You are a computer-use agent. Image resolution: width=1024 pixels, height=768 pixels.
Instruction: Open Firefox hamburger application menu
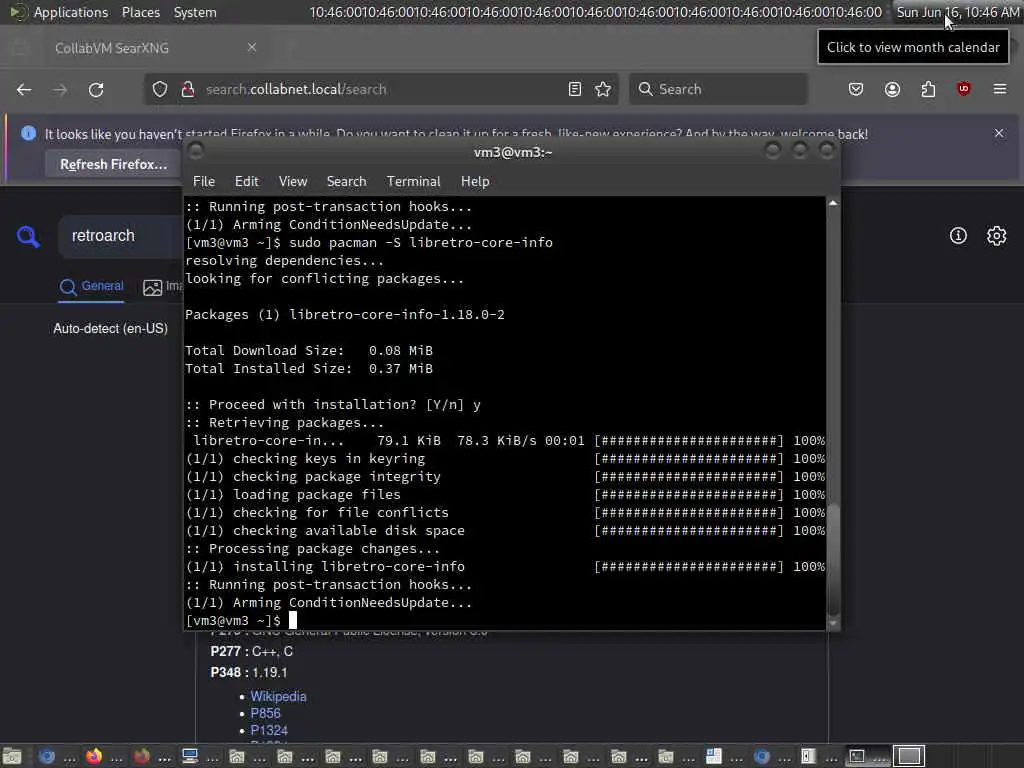tap(1000, 89)
